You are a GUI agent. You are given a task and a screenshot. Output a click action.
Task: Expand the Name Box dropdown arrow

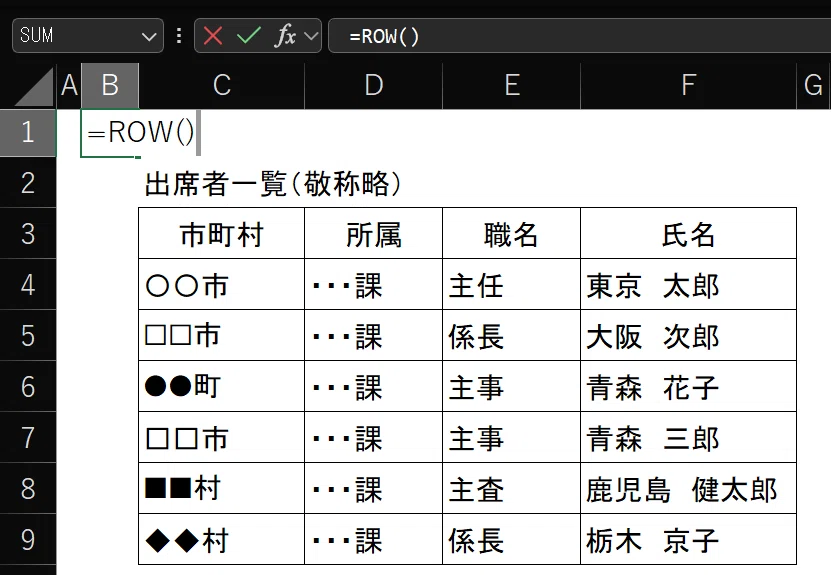pyautogui.click(x=149, y=37)
